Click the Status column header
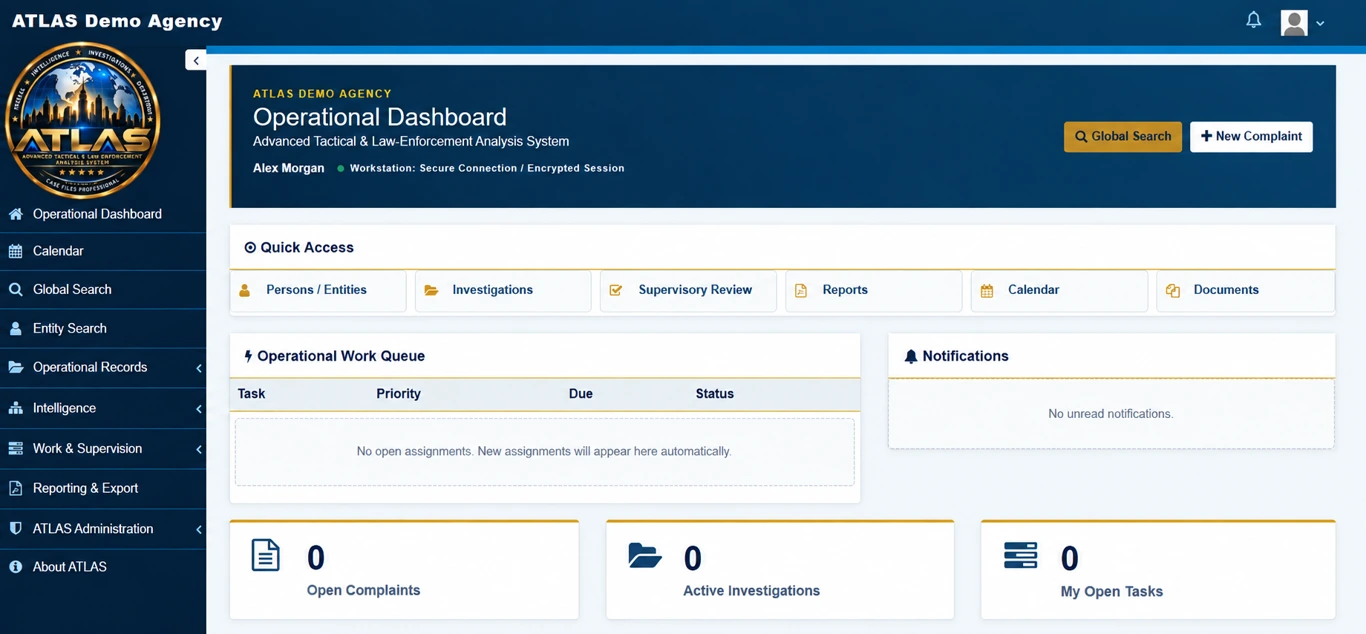 pyautogui.click(x=715, y=394)
